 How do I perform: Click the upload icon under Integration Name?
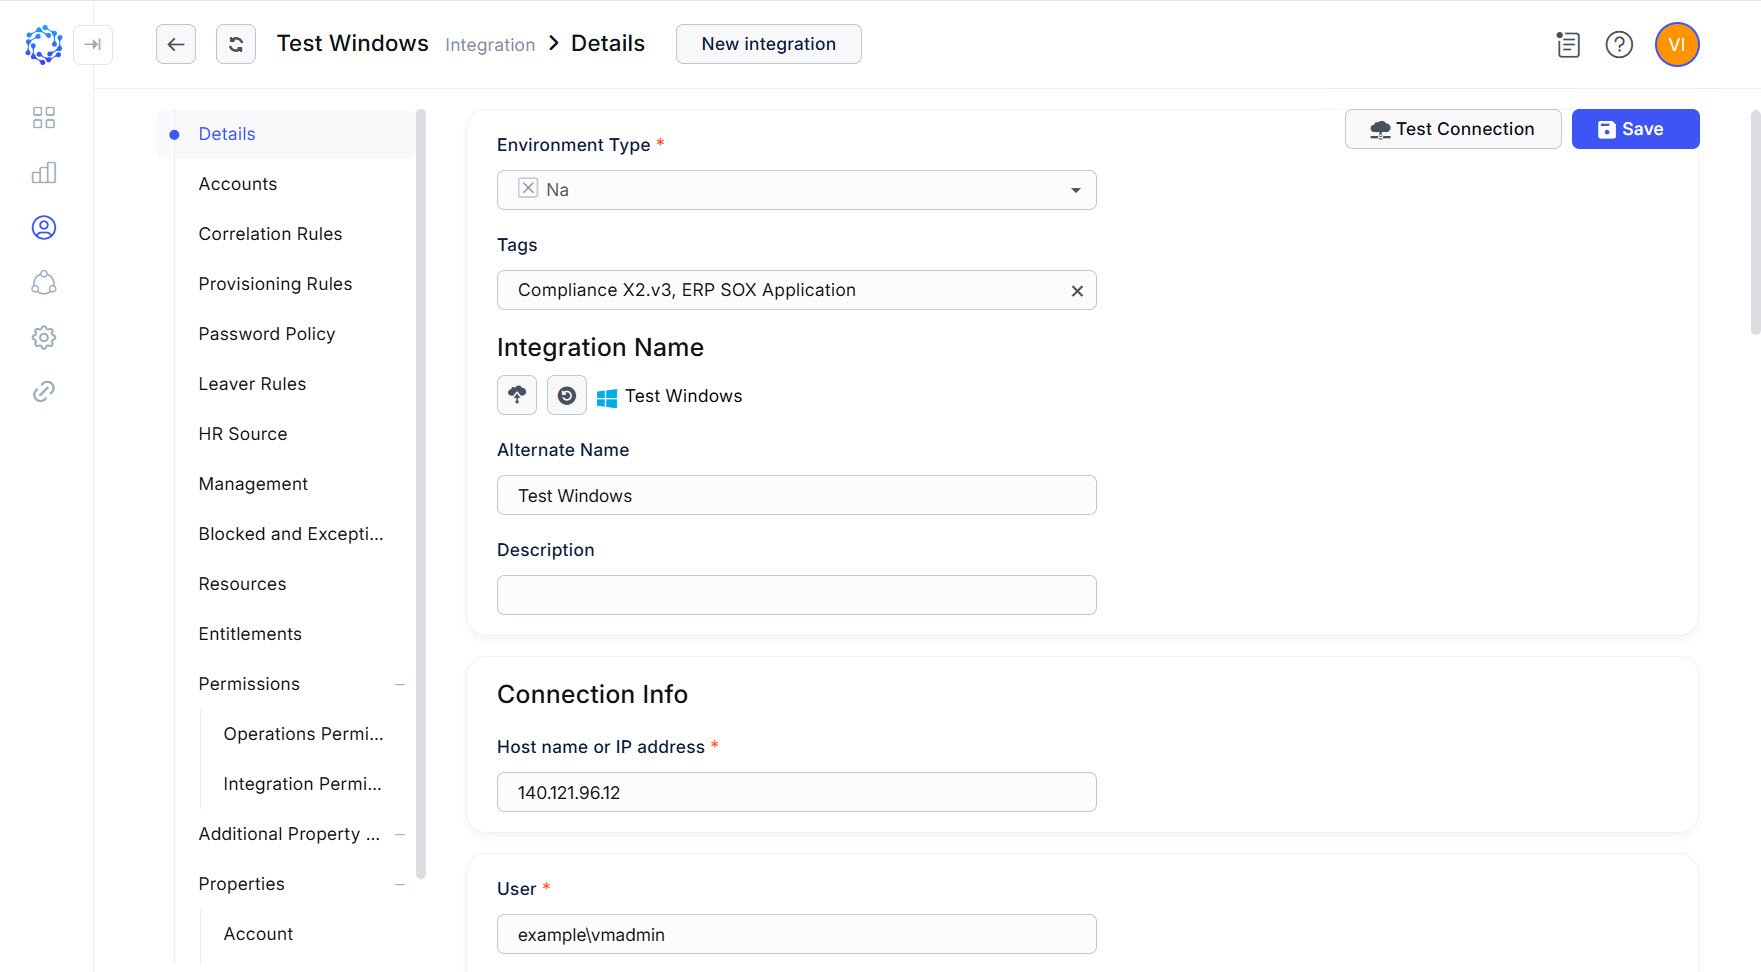coord(517,395)
